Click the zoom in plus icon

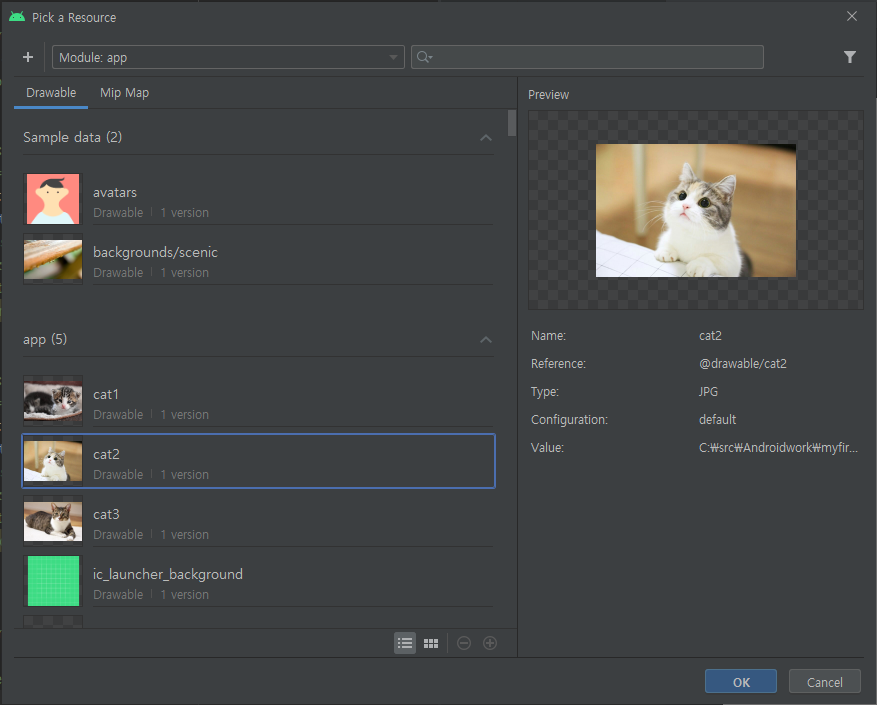tap(490, 643)
